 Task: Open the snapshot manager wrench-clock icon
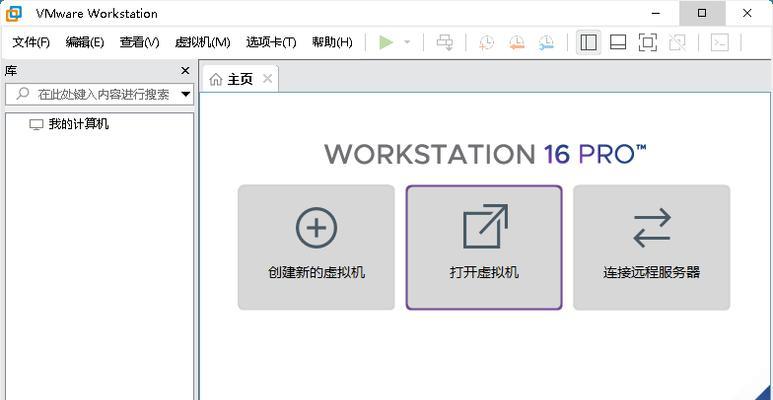point(546,42)
